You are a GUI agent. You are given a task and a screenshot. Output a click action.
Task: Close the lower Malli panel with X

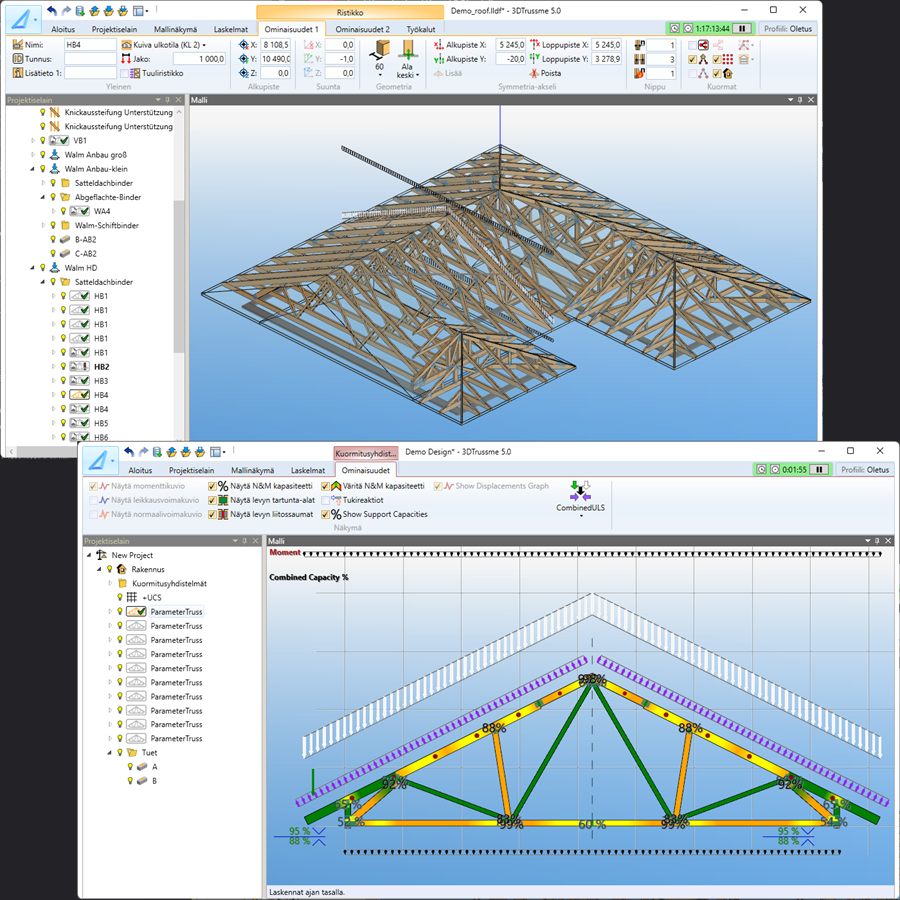pyautogui.click(x=888, y=541)
